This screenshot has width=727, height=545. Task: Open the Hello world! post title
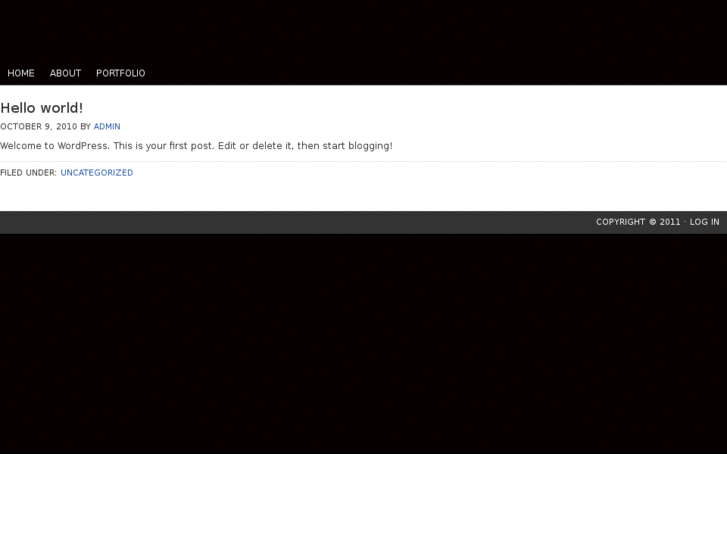pyautogui.click(x=42, y=108)
